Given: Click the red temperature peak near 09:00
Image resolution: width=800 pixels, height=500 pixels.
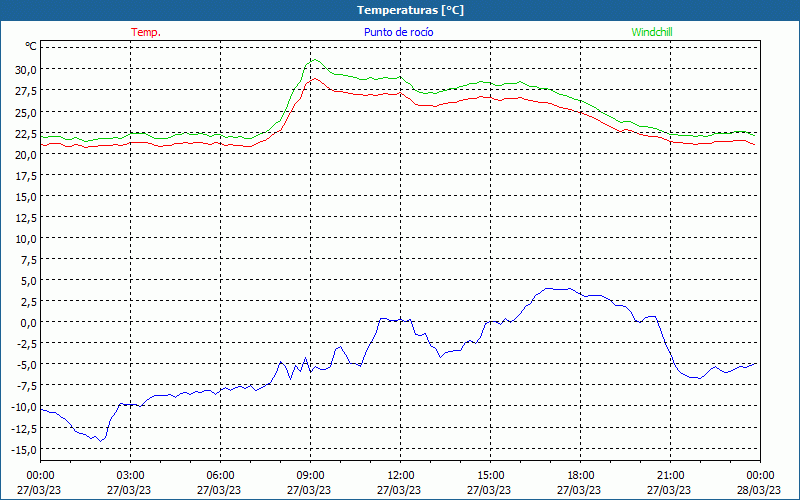Looking at the screenshot, I should point(315,78).
